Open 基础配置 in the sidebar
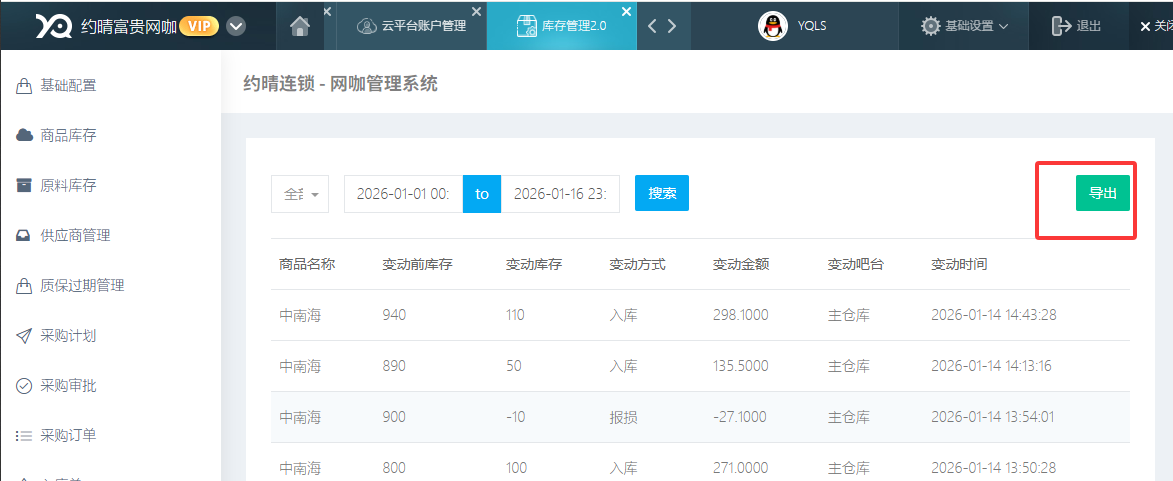1173x481 pixels. 68,86
